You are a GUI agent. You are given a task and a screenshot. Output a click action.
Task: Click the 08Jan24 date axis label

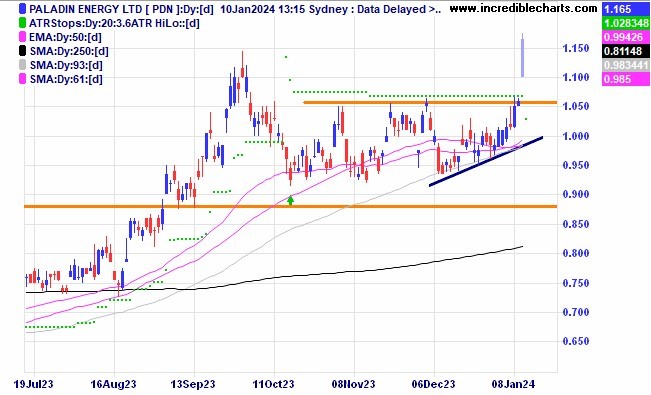(x=514, y=384)
